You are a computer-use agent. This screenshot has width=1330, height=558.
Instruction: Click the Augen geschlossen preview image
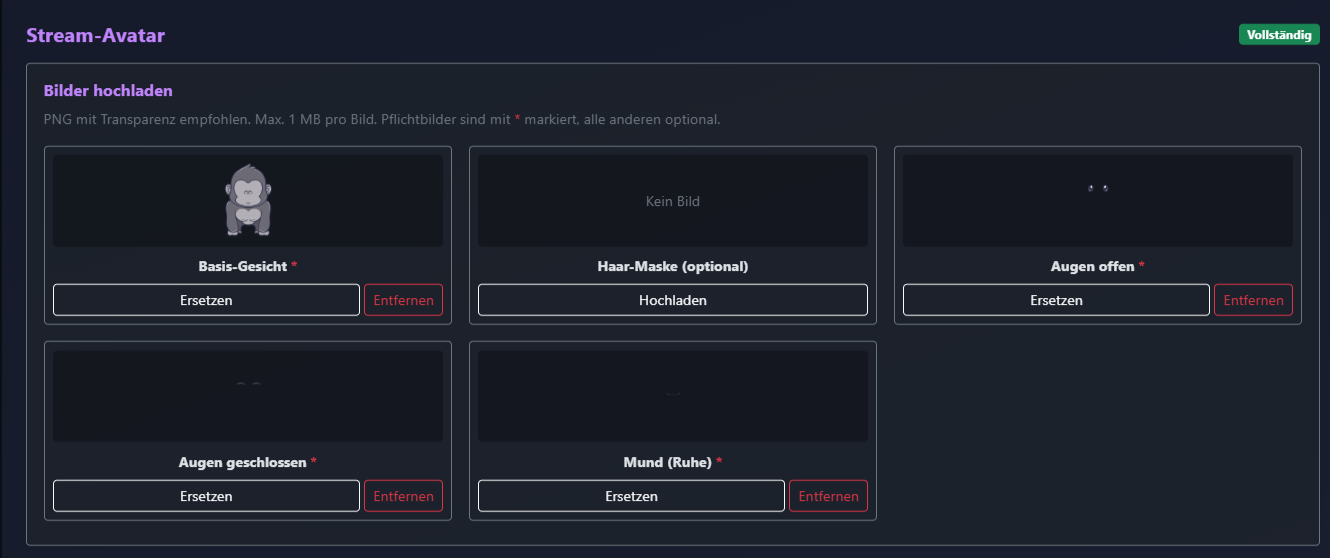tap(248, 396)
